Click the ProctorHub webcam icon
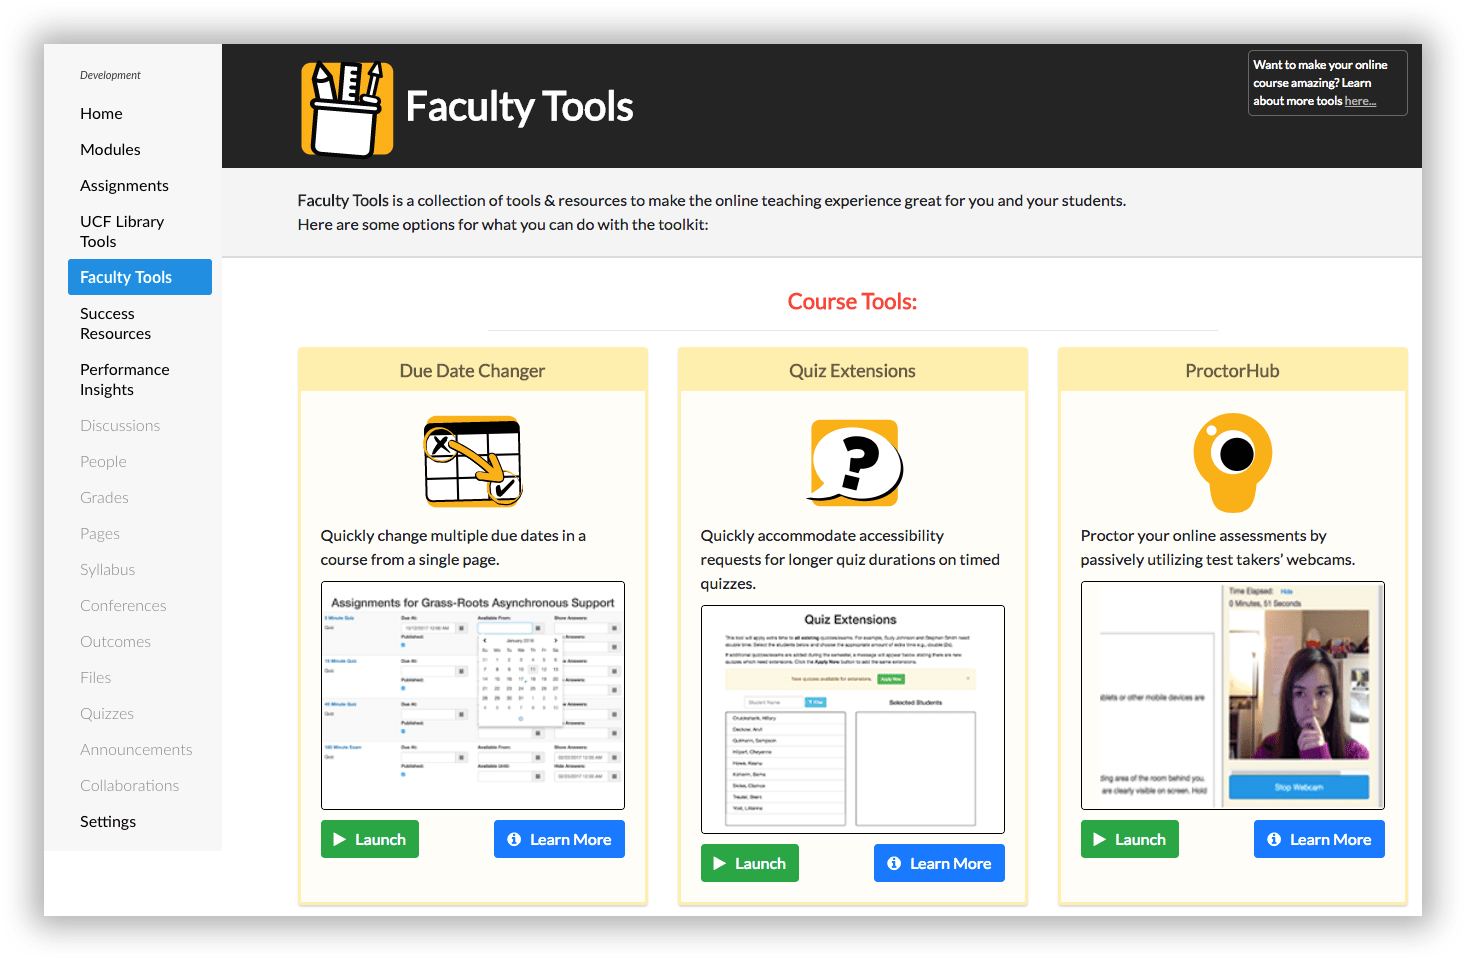The width and height of the screenshot is (1466, 960). point(1233,462)
